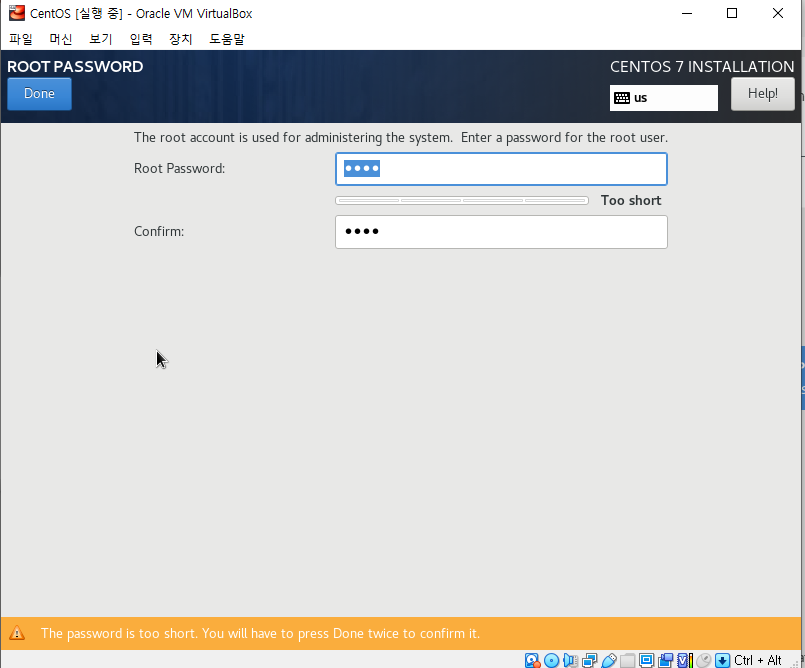Viewport: 805px width, 668px height.
Task: Click the shared folders status icon
Action: coord(627,660)
